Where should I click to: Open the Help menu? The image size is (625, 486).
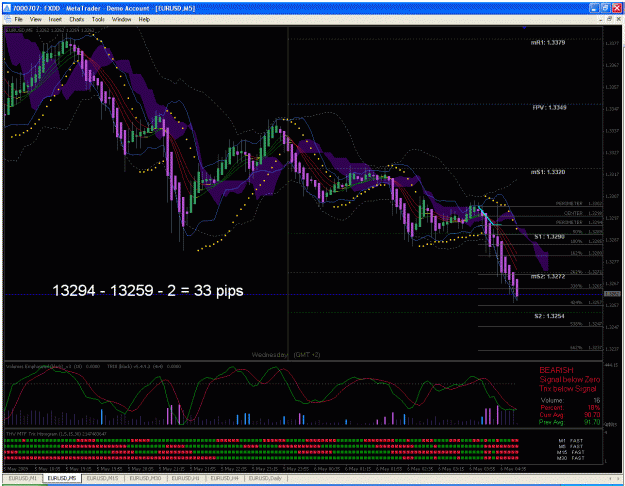tap(144, 19)
